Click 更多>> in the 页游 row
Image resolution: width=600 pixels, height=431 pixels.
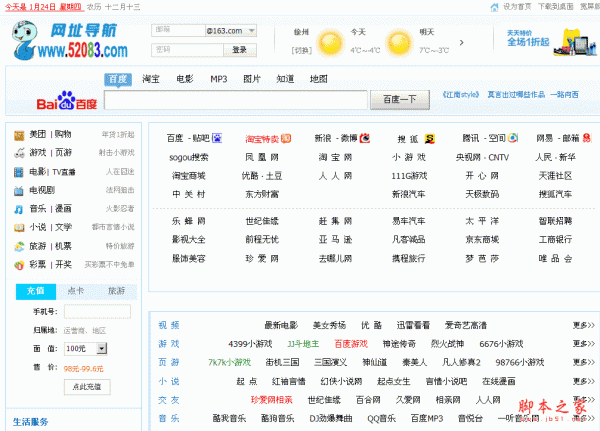pos(584,362)
